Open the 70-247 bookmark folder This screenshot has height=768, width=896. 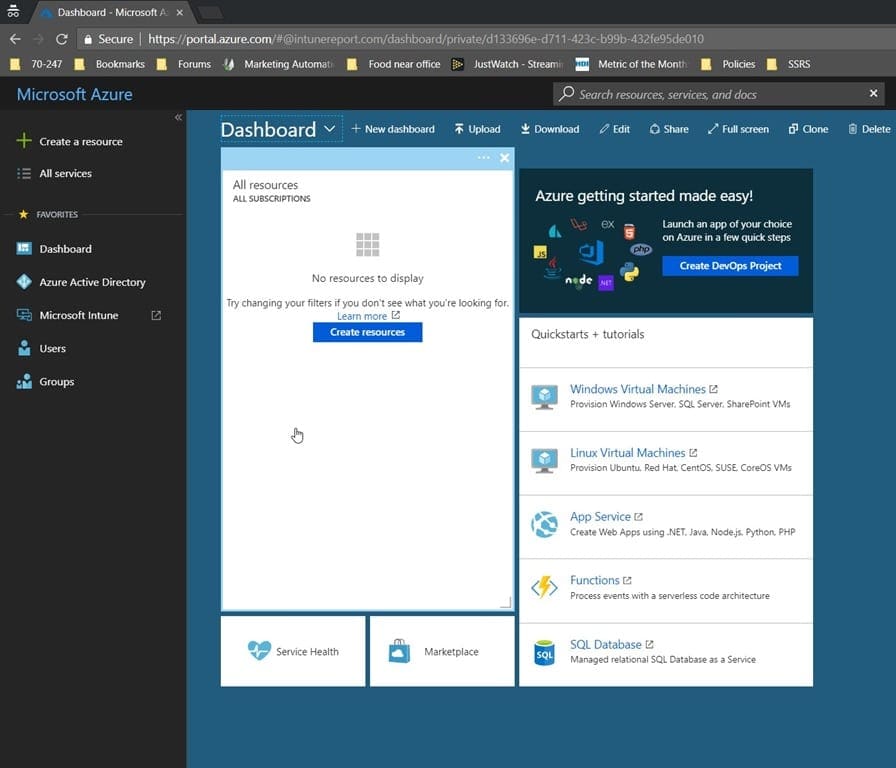pos(37,64)
